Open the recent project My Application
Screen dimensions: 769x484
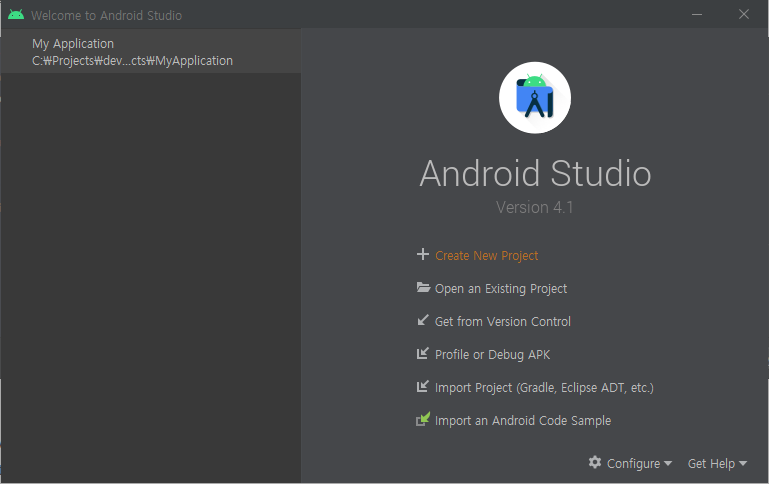[150, 51]
